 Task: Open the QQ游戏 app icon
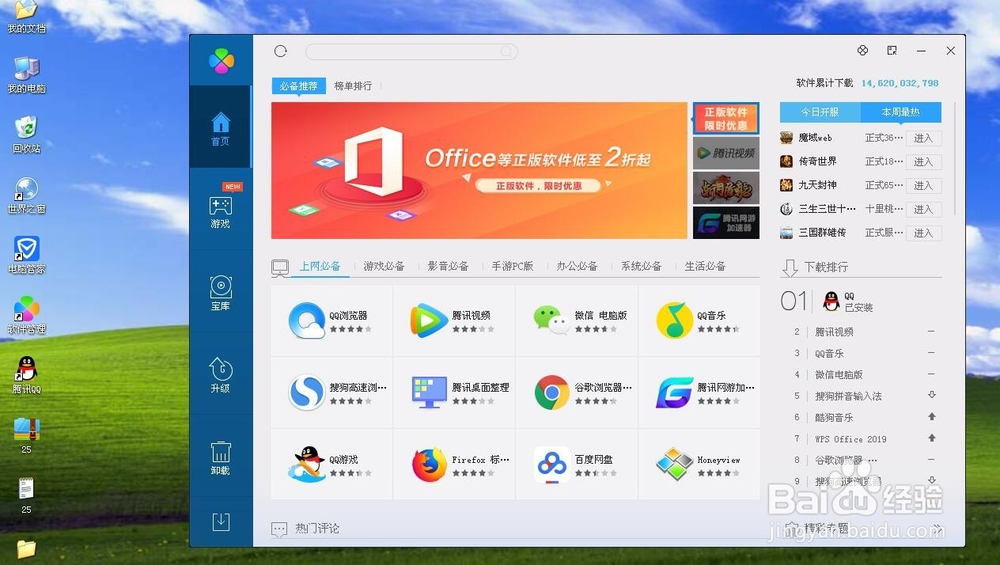tap(307, 464)
